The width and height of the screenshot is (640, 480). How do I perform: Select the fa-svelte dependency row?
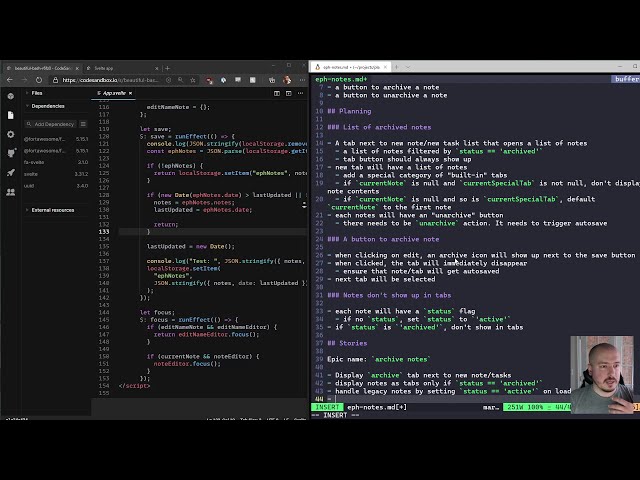[x=56, y=162]
